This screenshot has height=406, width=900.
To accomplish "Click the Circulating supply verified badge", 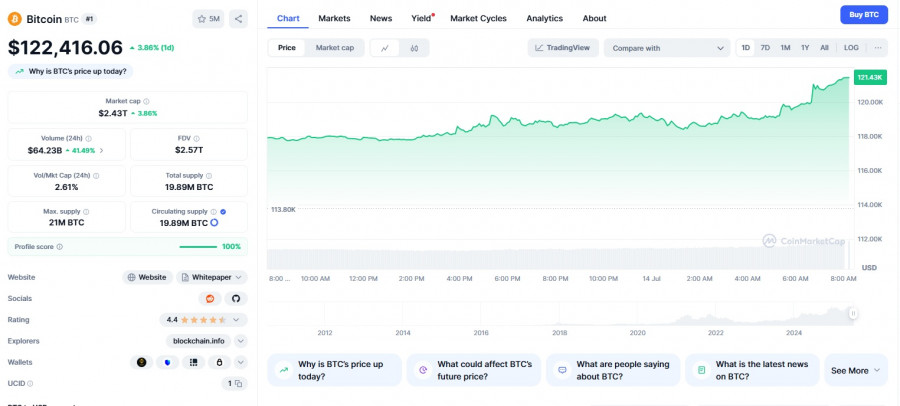I will click(x=223, y=212).
